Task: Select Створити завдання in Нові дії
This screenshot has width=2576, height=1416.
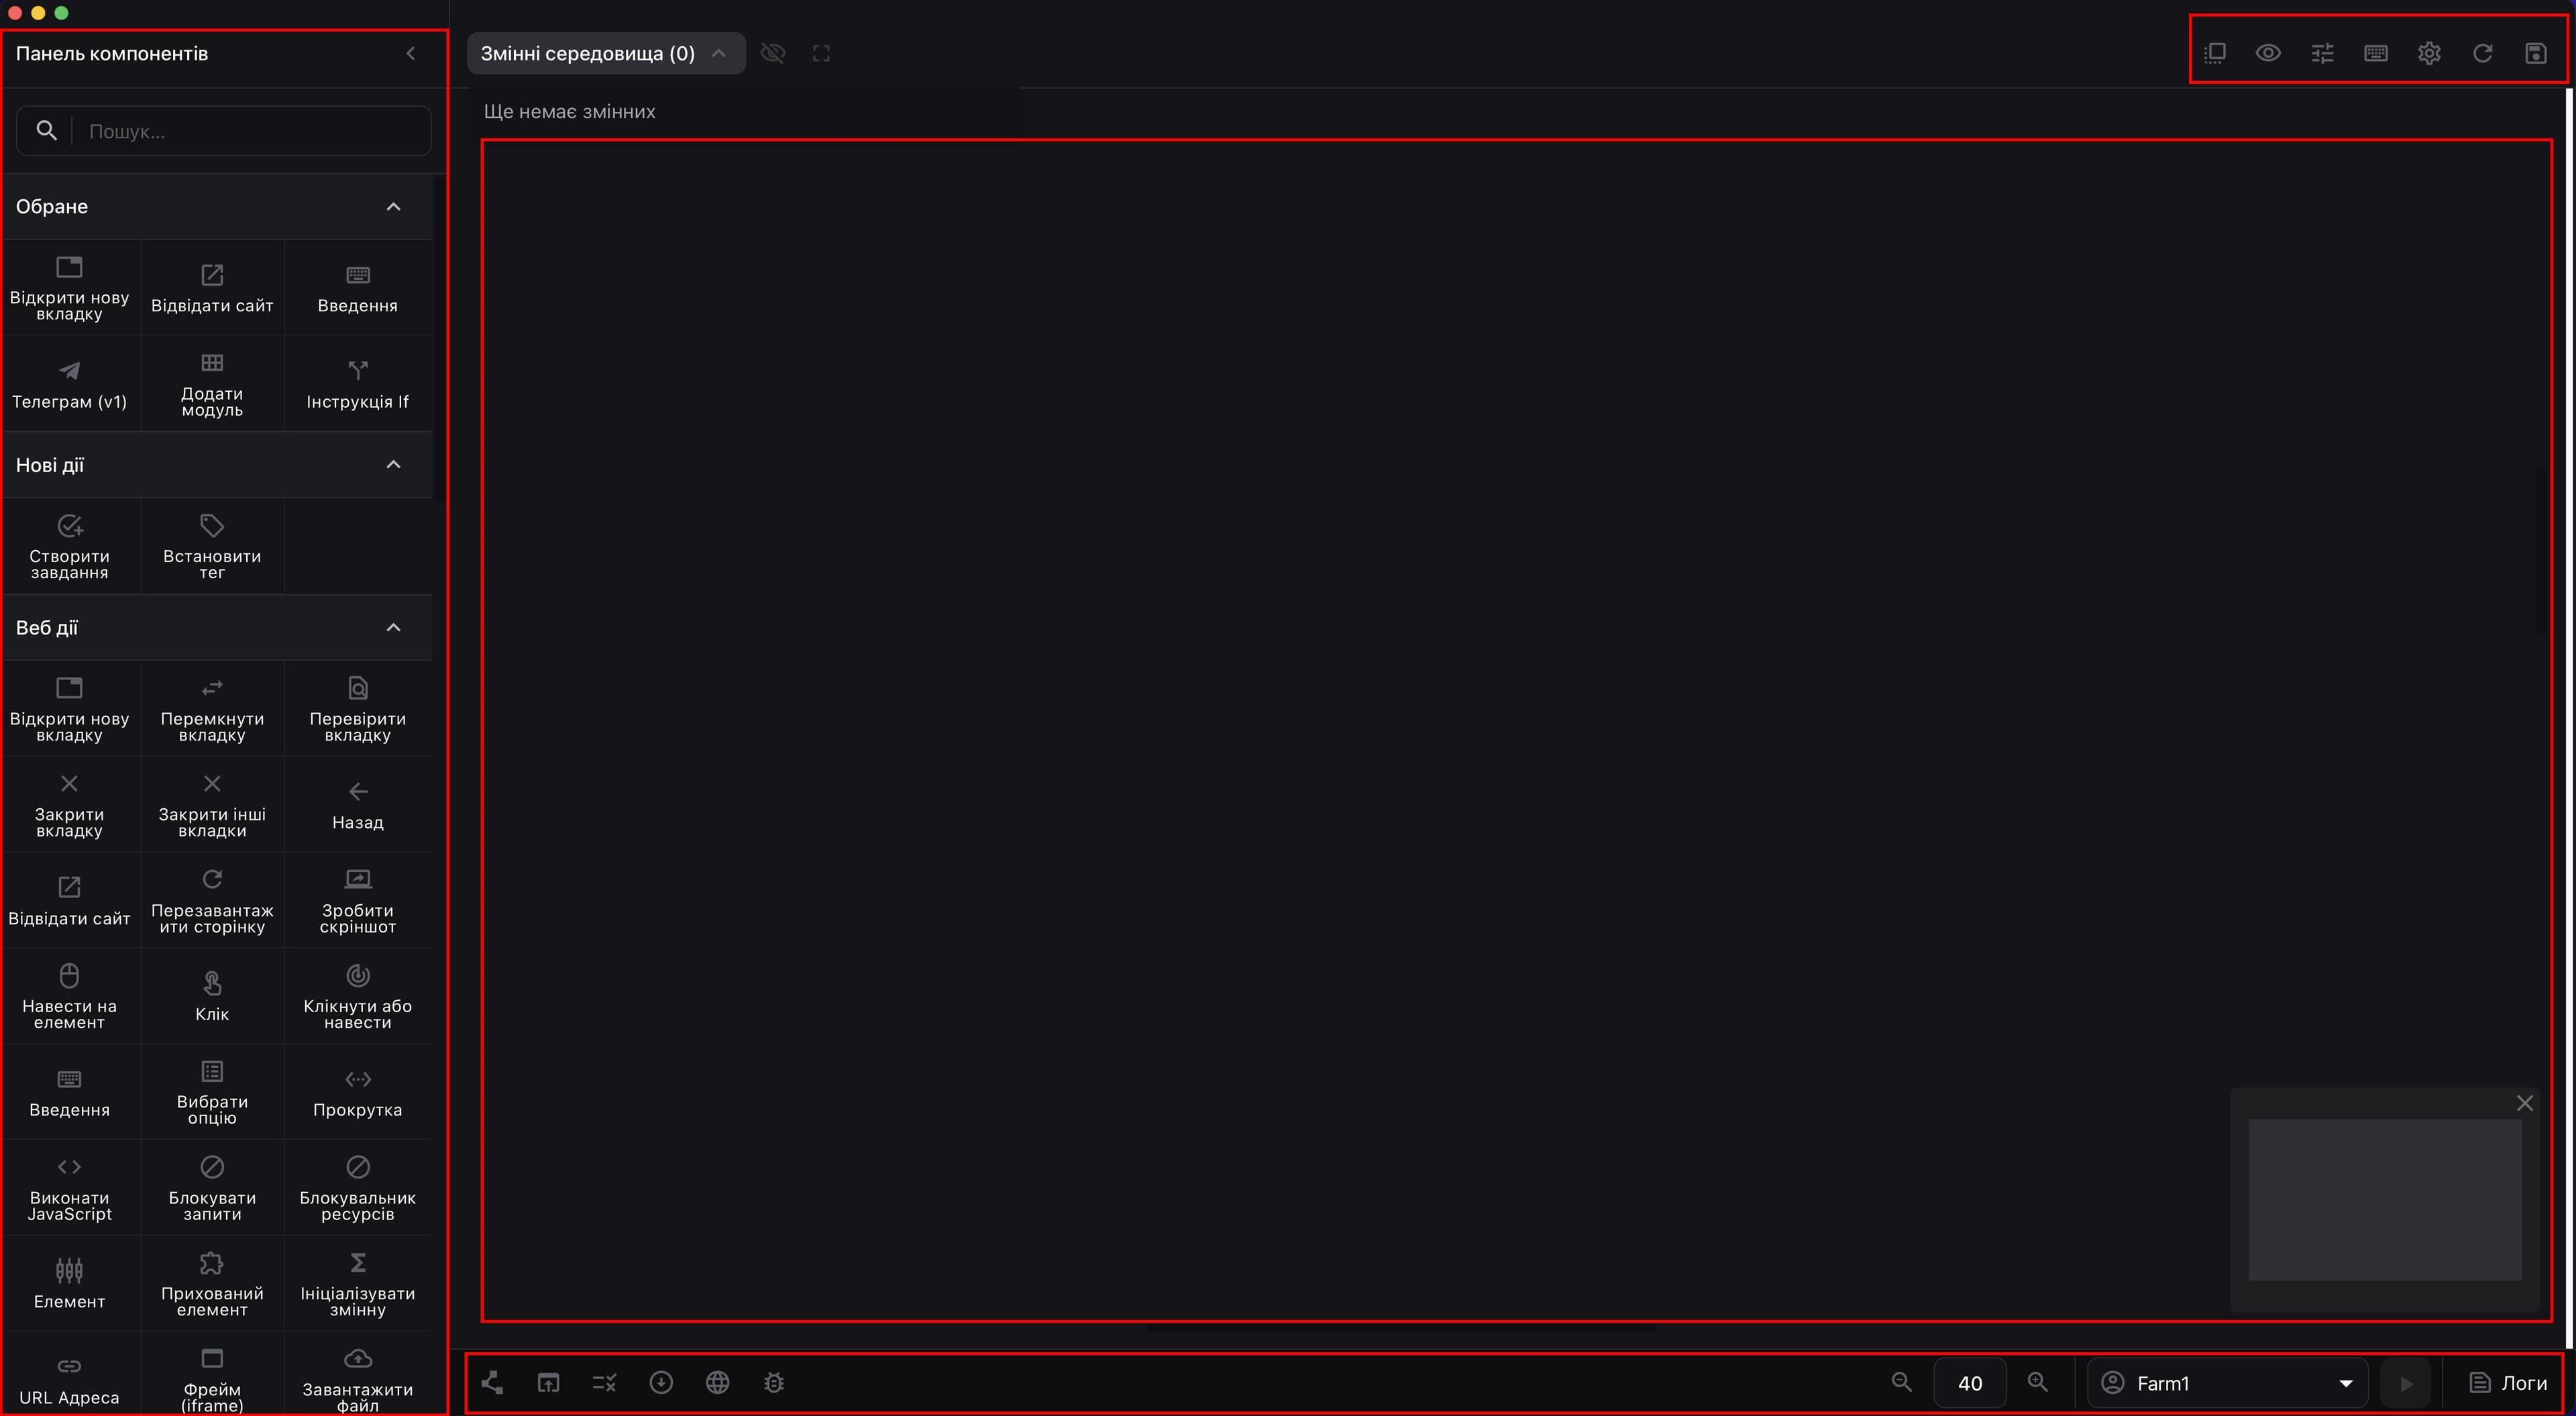Action: (x=69, y=547)
